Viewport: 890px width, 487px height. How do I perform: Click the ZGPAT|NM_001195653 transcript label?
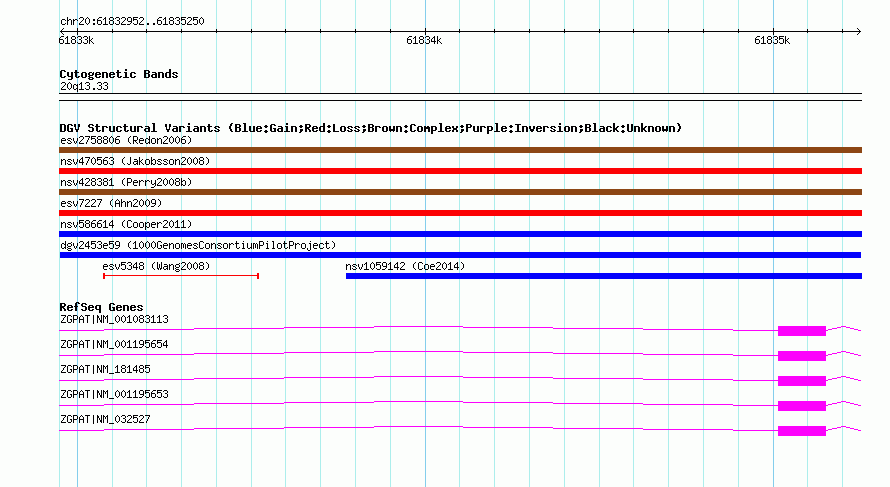click(x=114, y=394)
